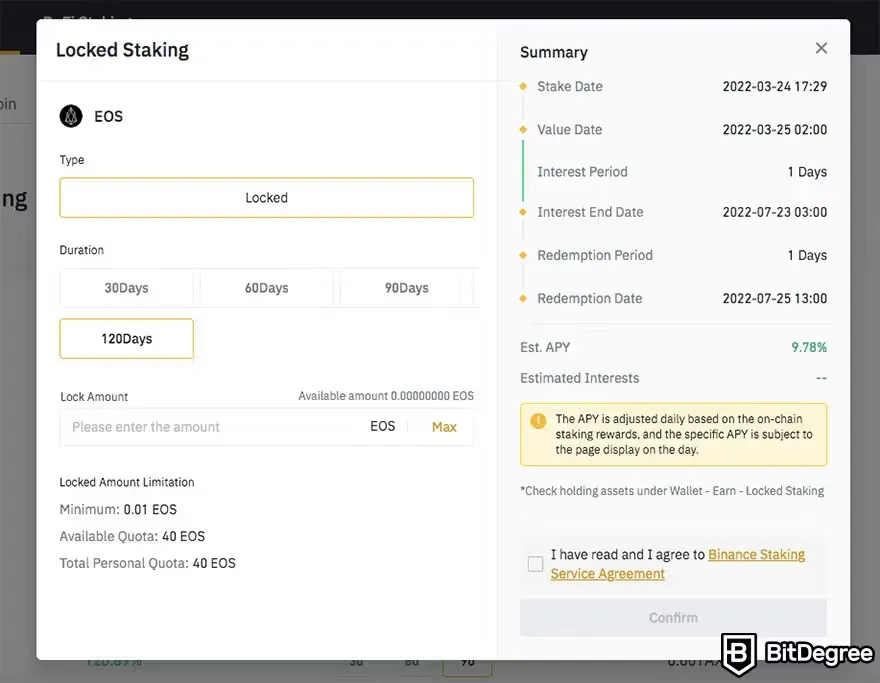This screenshot has width=880, height=683.
Task: Click Total Personal Quota: 40 EOS text
Action: pyautogui.click(x=148, y=563)
